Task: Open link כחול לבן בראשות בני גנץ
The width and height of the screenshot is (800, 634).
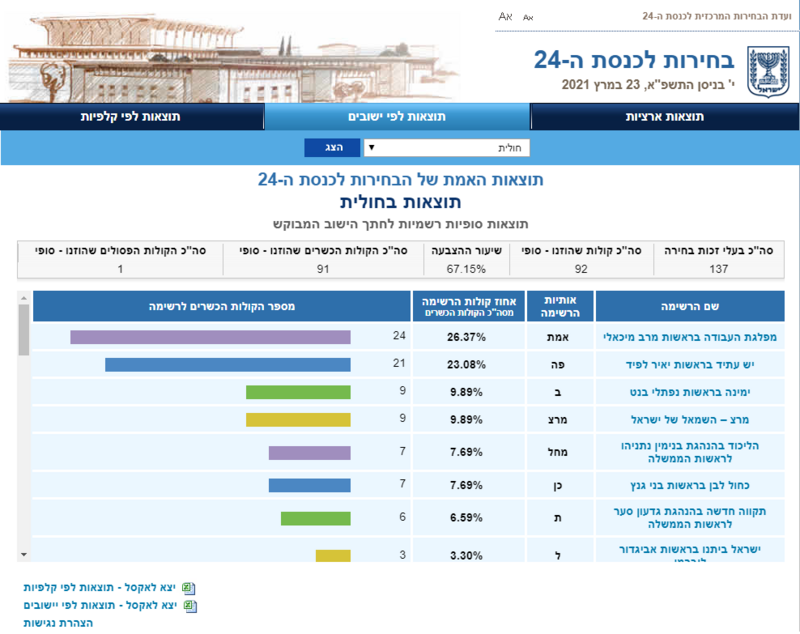Action: click(690, 485)
